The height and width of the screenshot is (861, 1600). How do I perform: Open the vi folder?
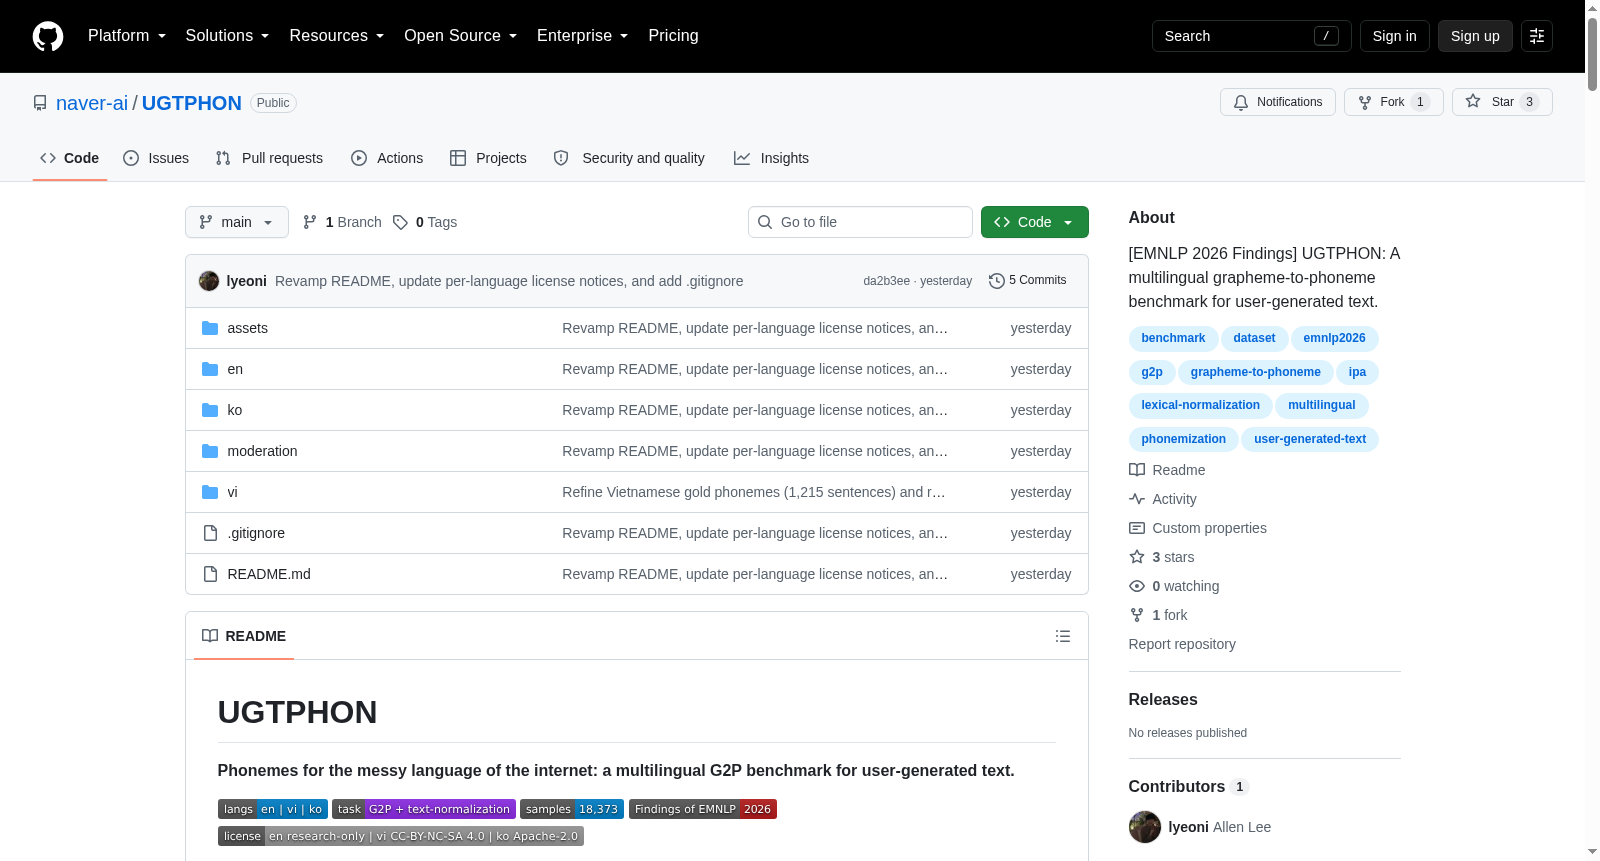(232, 492)
